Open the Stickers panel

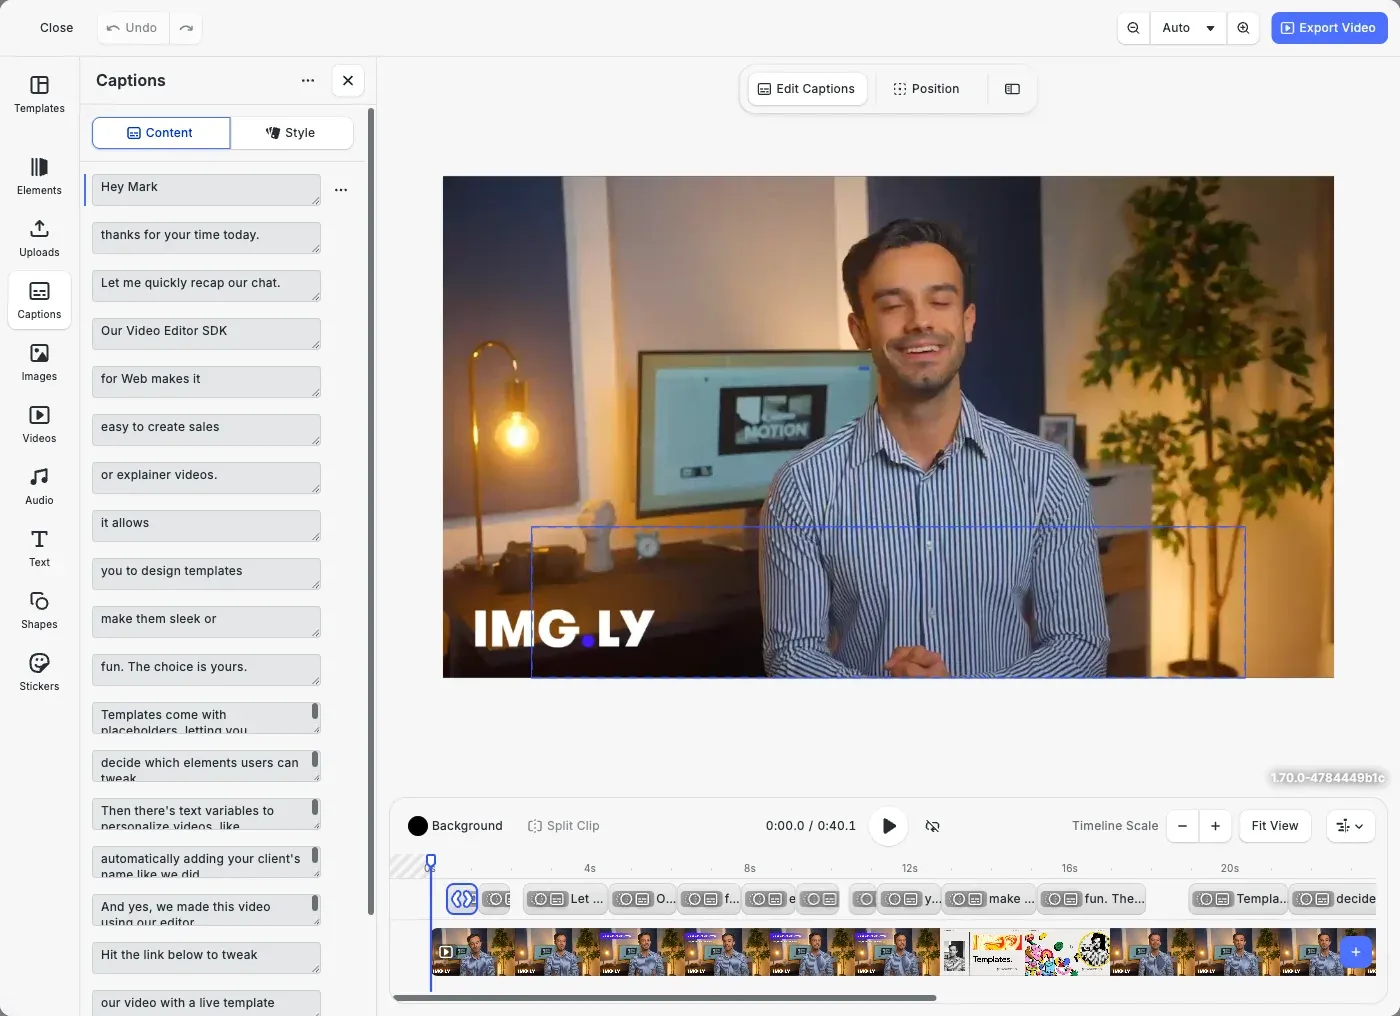click(x=39, y=672)
